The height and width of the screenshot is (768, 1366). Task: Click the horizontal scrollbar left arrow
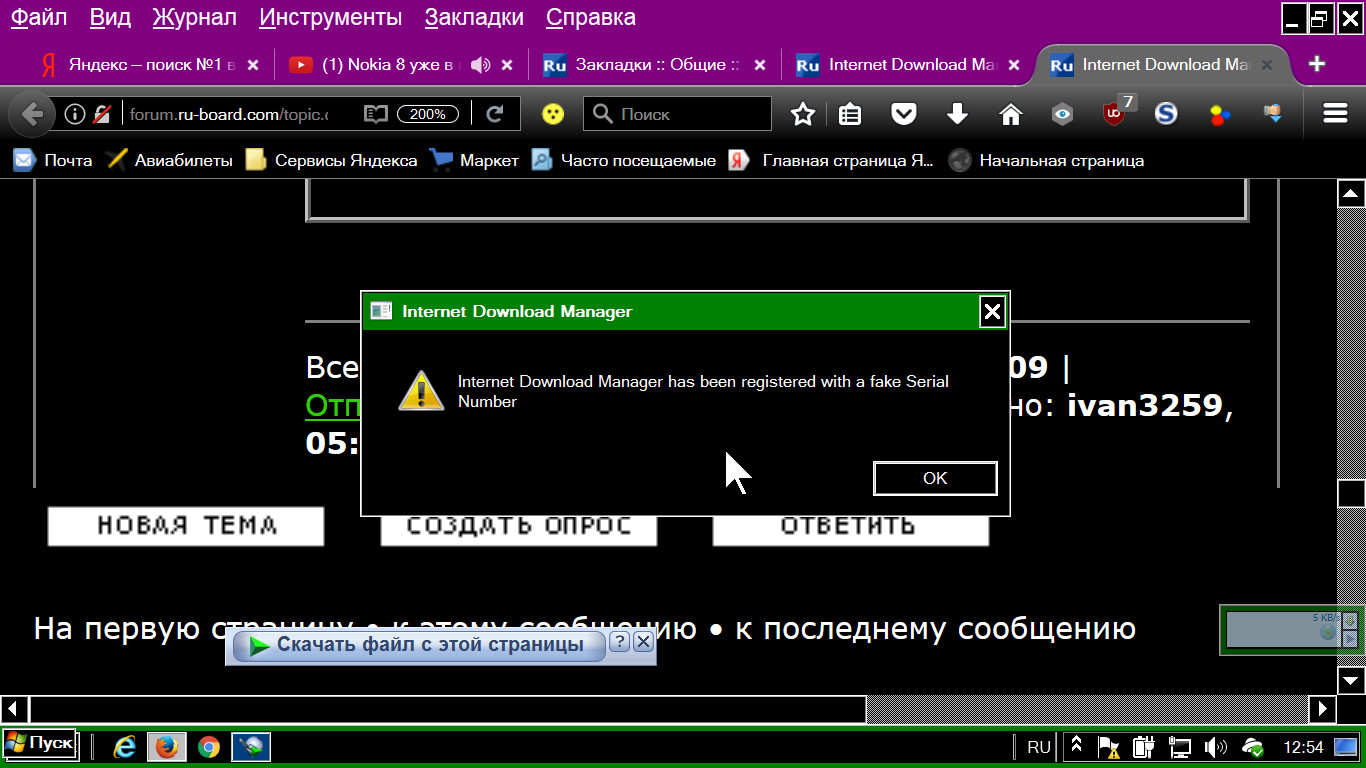pos(14,709)
